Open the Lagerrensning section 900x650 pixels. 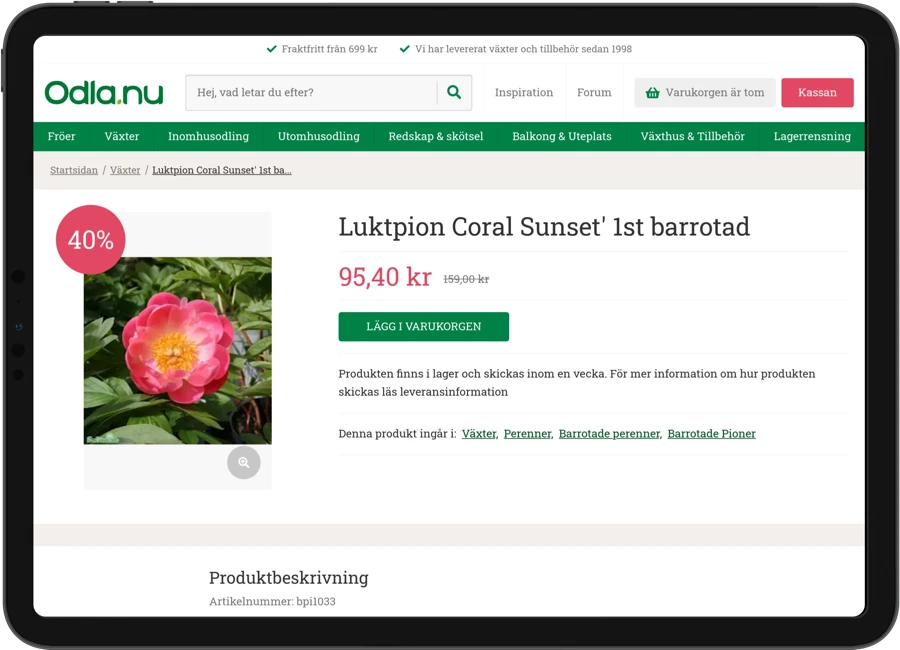(x=811, y=136)
